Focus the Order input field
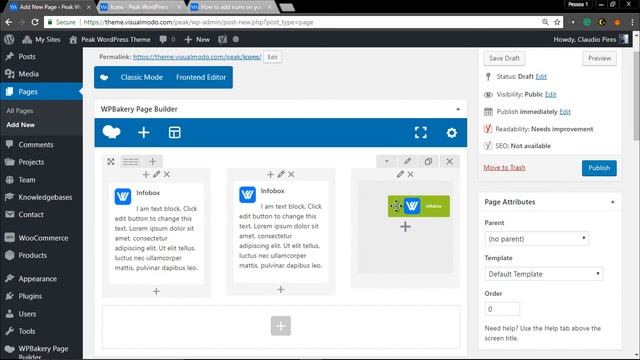Viewport: 640px width, 360px height. click(502, 309)
